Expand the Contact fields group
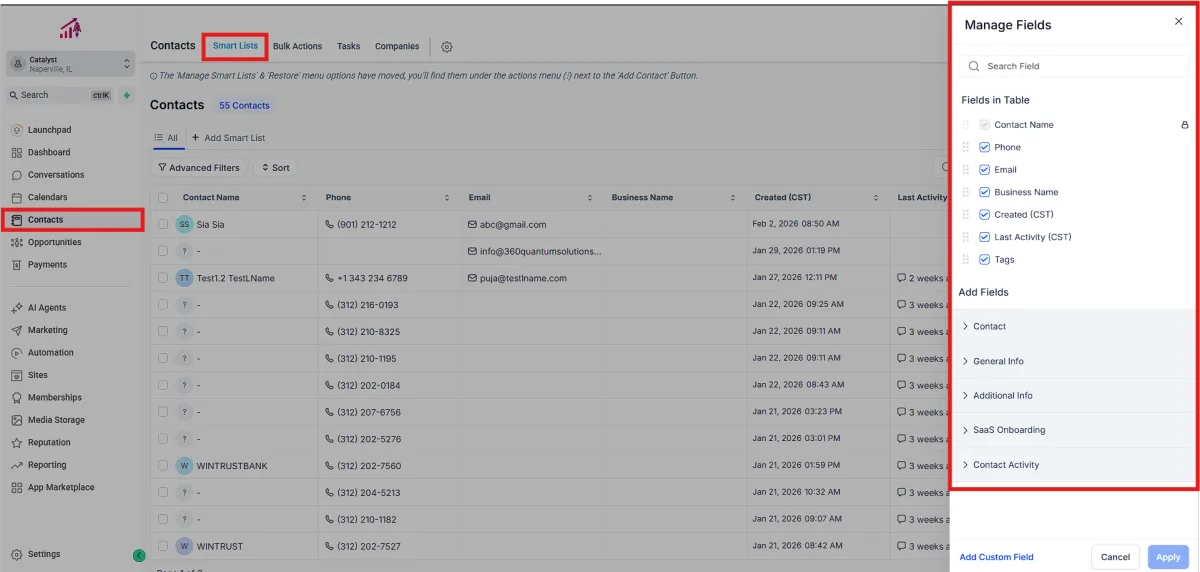Screen dimensions: 1200x572 click(1075, 327)
